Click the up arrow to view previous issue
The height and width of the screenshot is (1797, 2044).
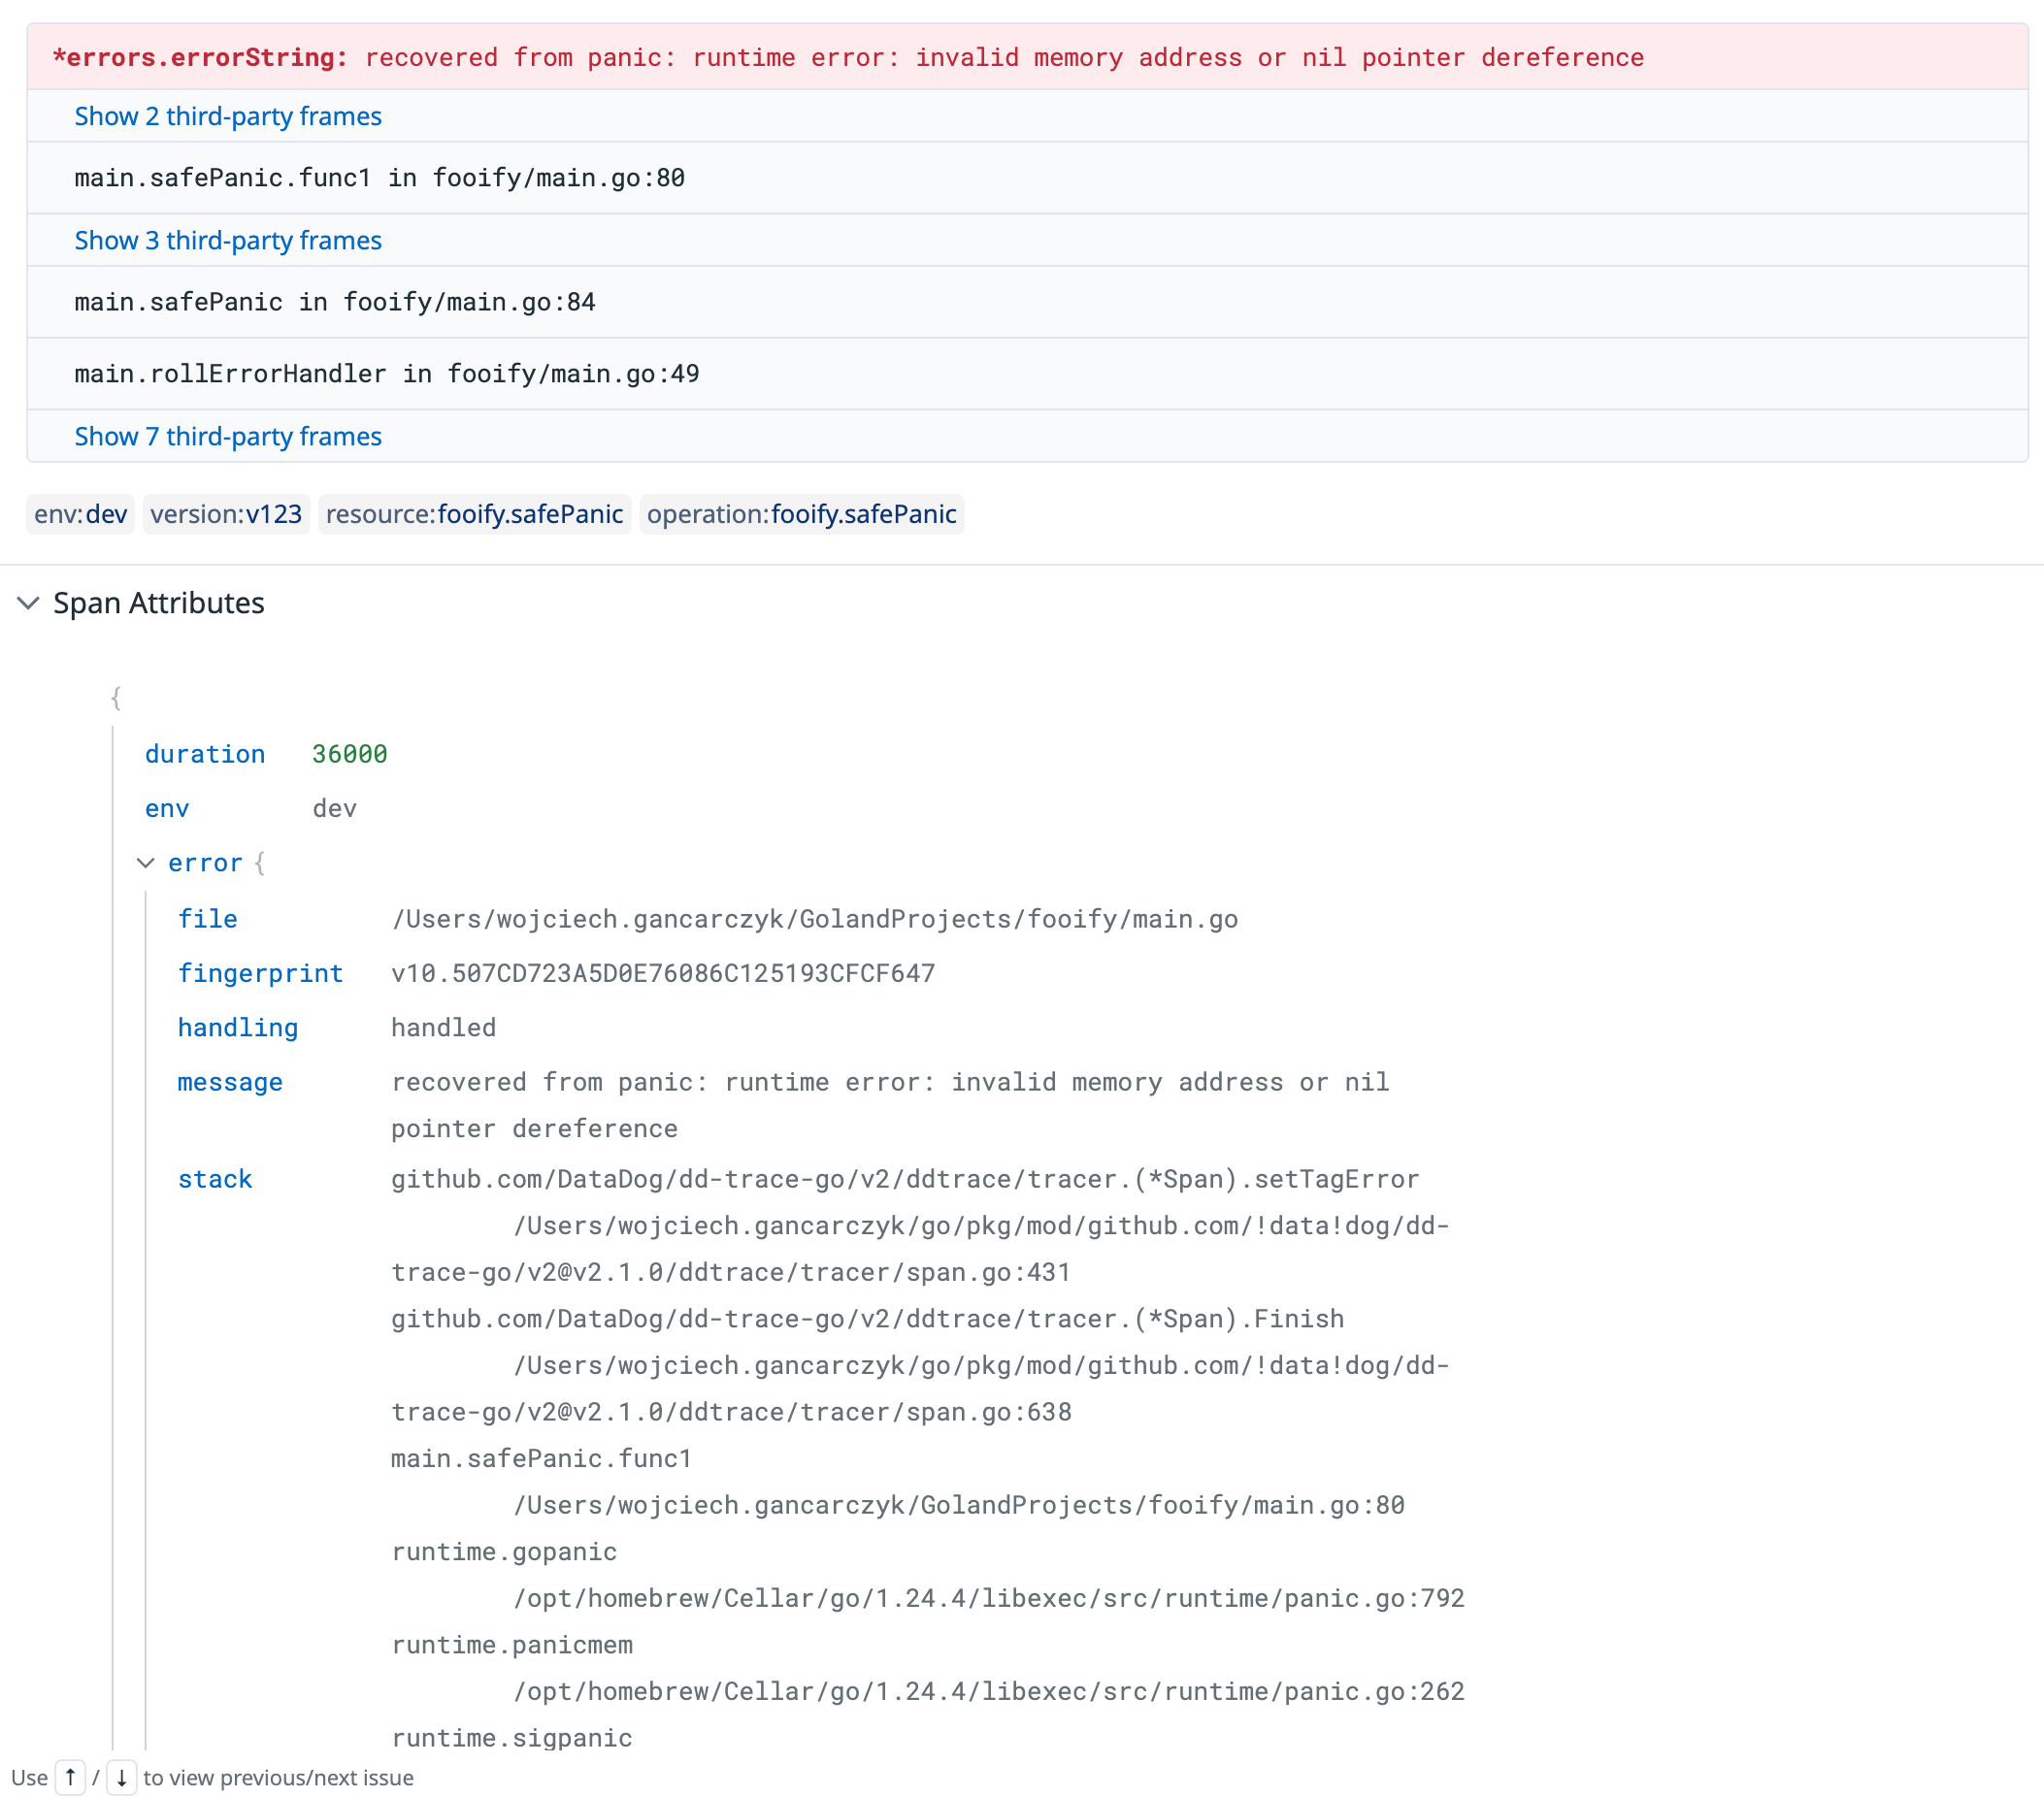tap(70, 1778)
